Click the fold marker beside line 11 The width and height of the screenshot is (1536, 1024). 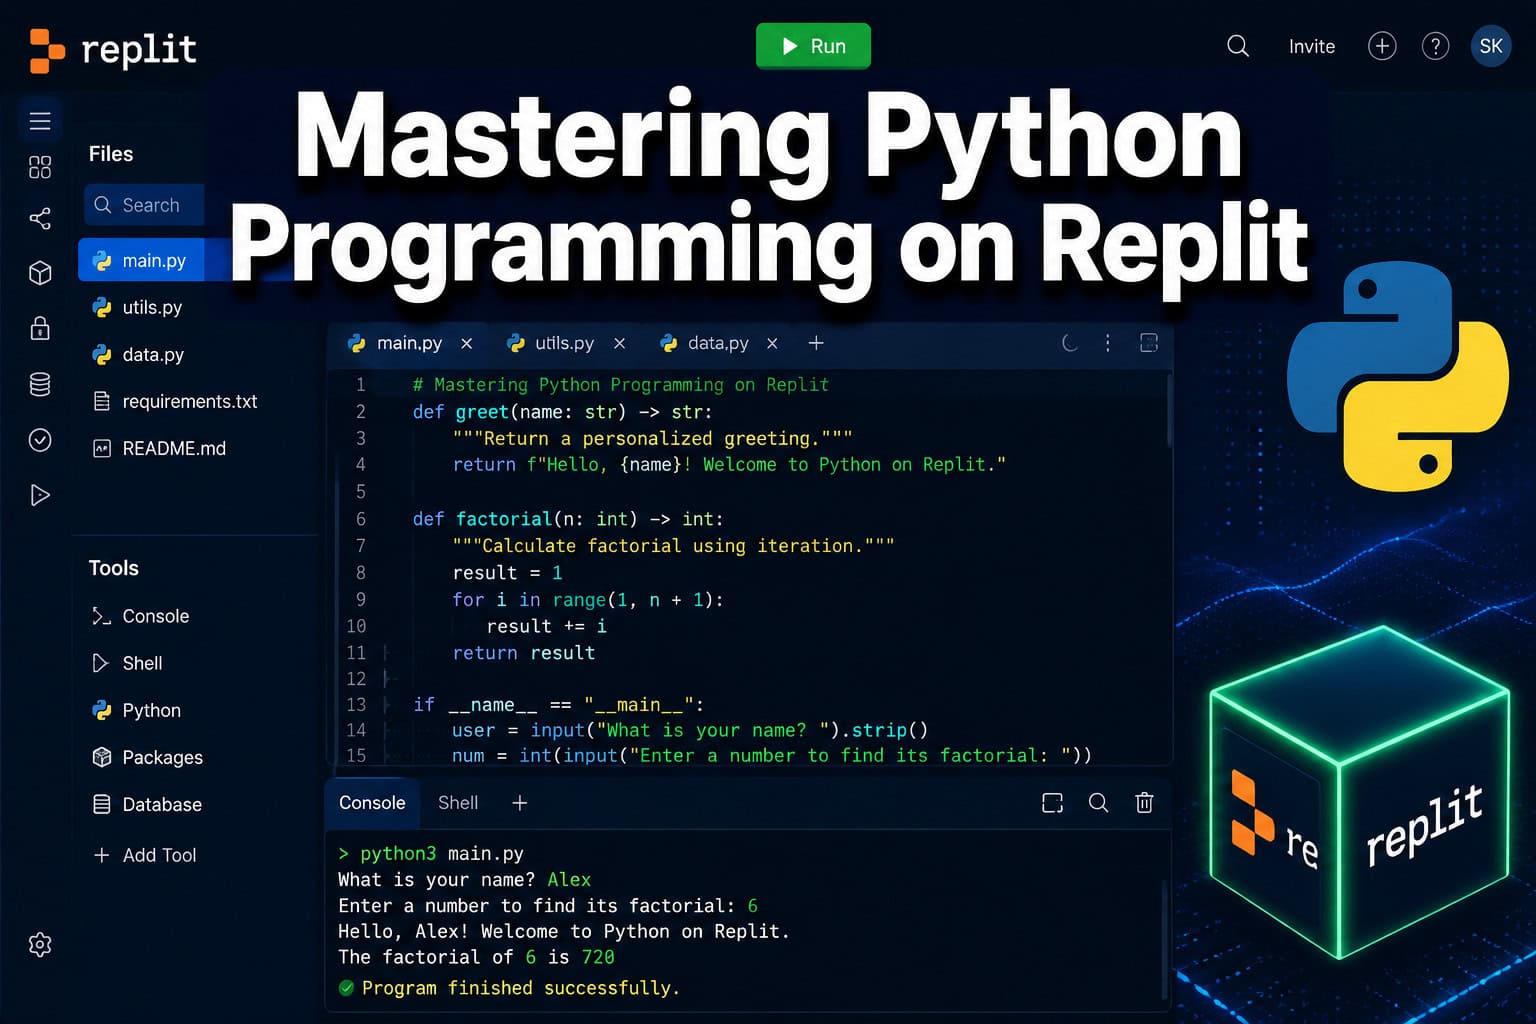(x=386, y=652)
